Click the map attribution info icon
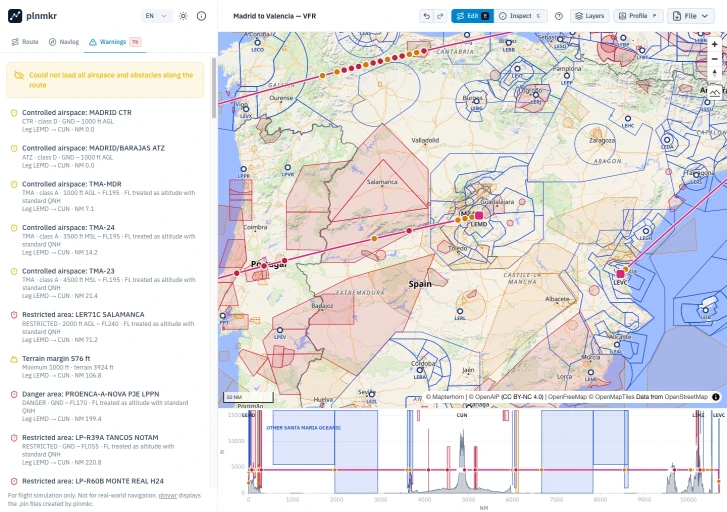Screen dimensions: 727x512 coord(716,397)
